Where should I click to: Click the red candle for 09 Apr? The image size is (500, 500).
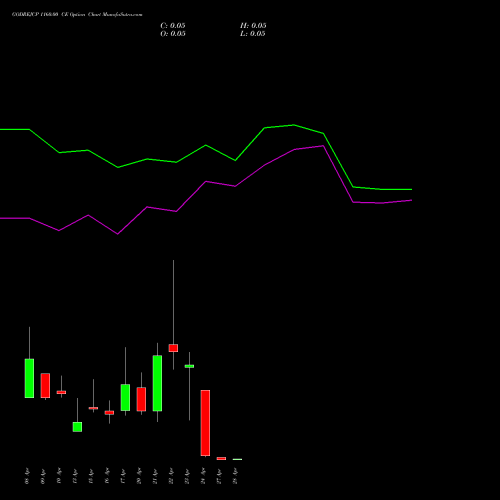[x=45, y=385]
